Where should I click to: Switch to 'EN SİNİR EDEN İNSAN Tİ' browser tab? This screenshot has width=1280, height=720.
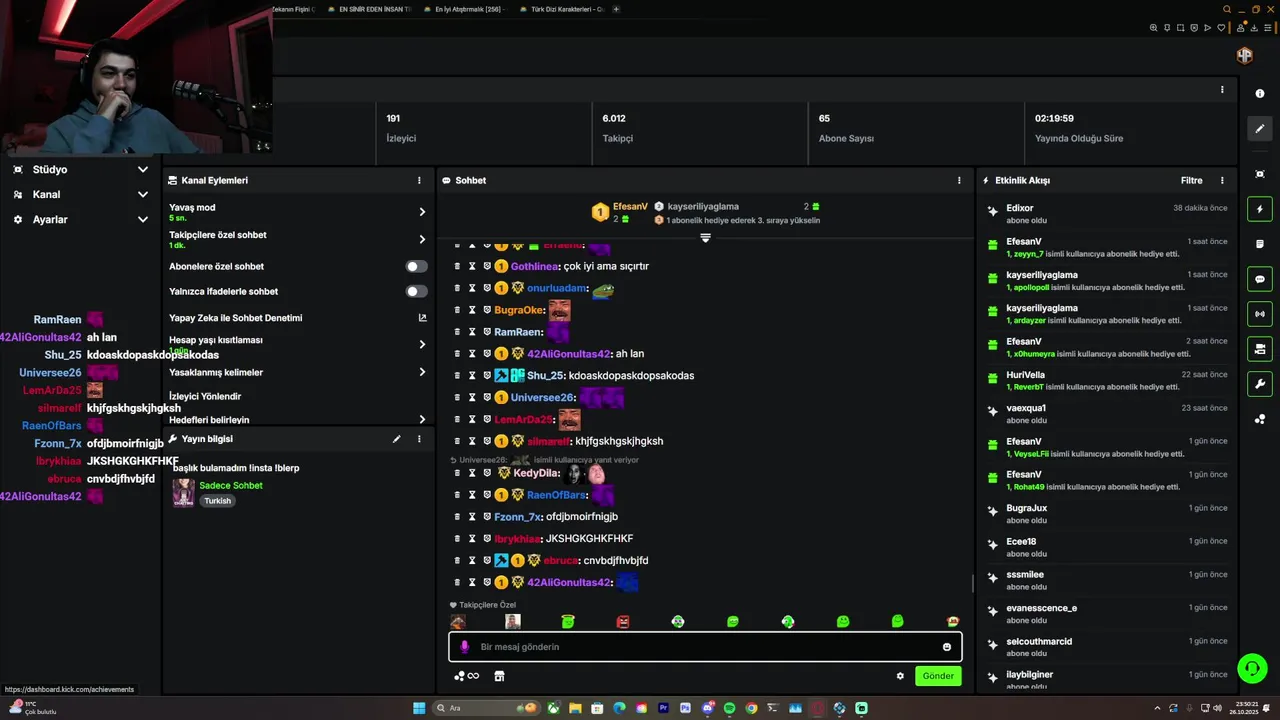click(x=368, y=9)
